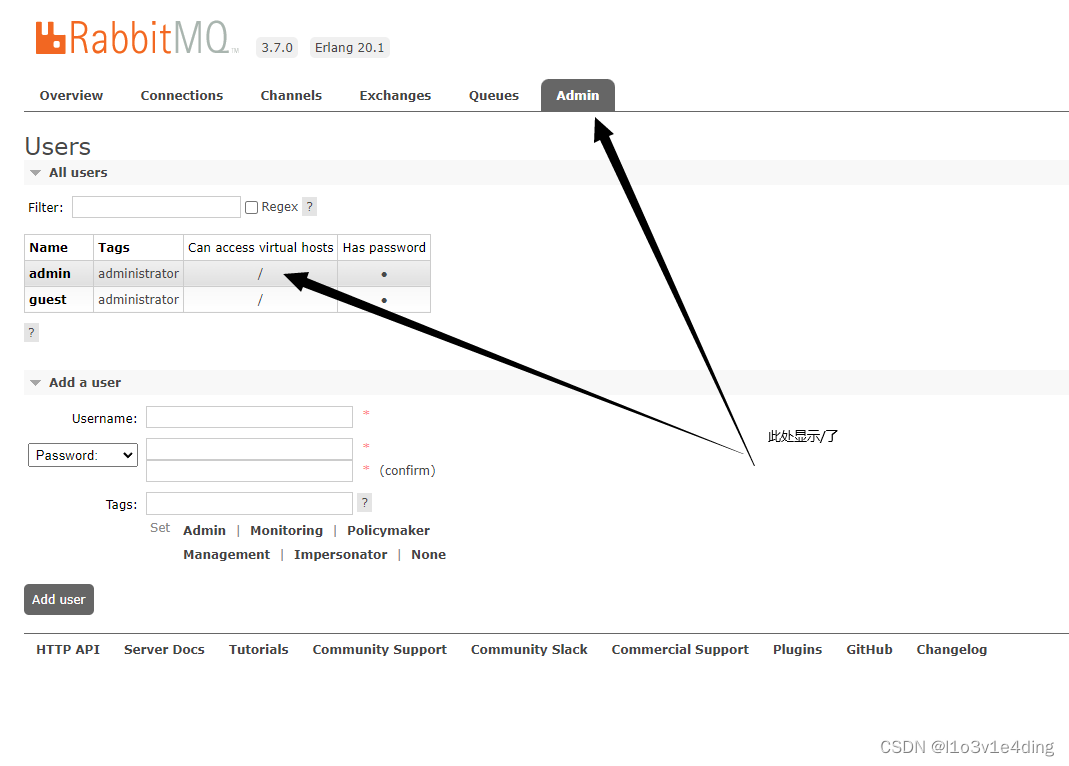The width and height of the screenshot is (1069, 766).
Task: Open the admin user entry
Action: pos(50,273)
